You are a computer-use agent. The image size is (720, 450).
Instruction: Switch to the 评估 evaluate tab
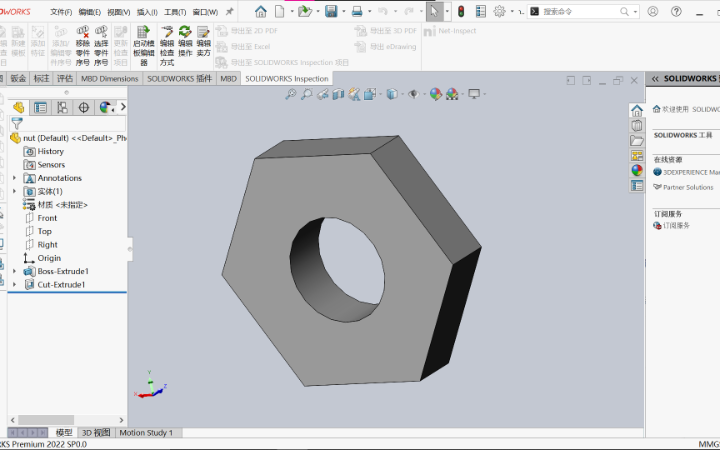(65, 79)
